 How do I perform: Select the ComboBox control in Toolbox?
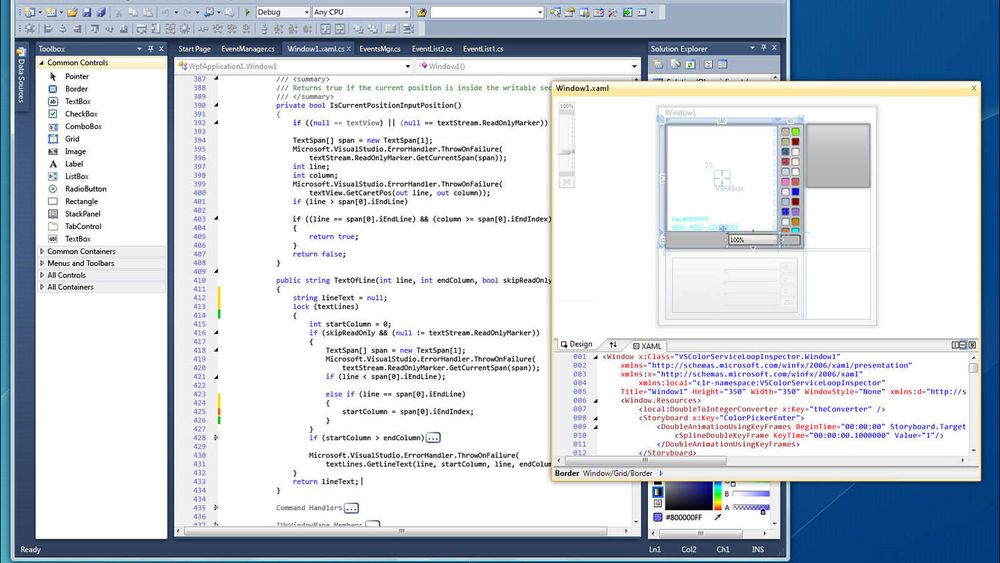pos(83,126)
